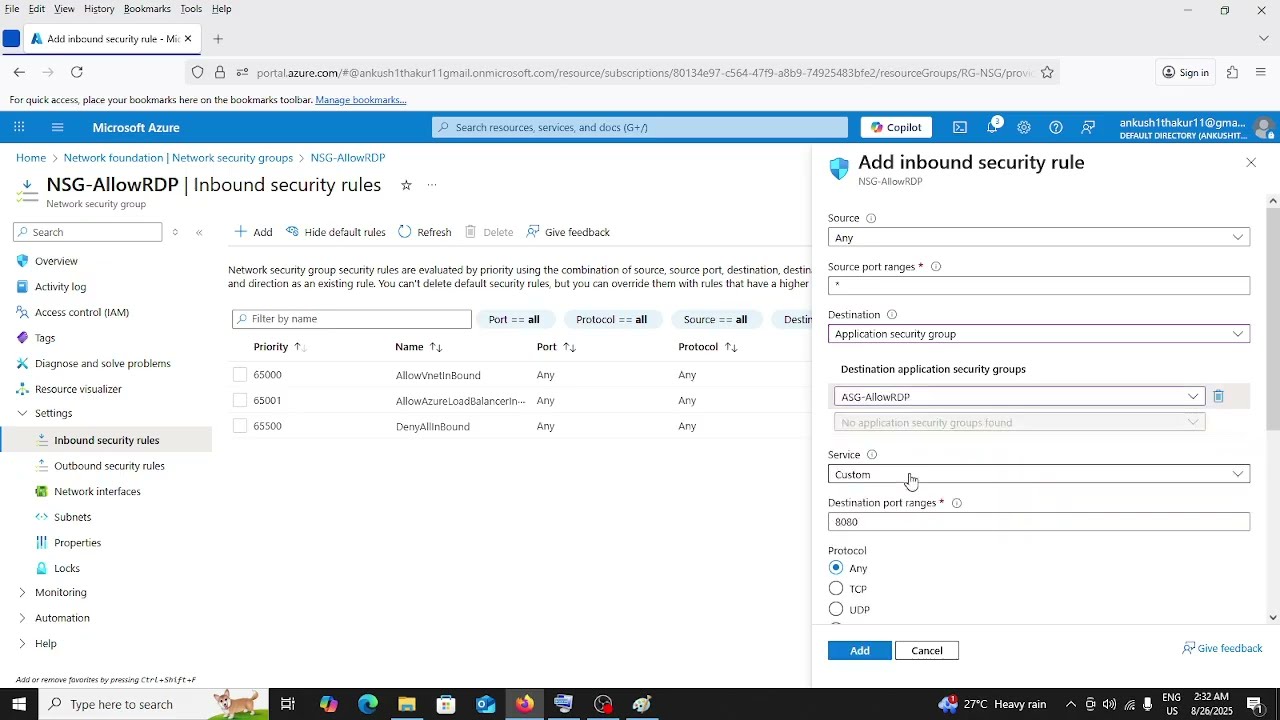1280x720 pixels.
Task: Reload the browser page
Action: click(77, 72)
